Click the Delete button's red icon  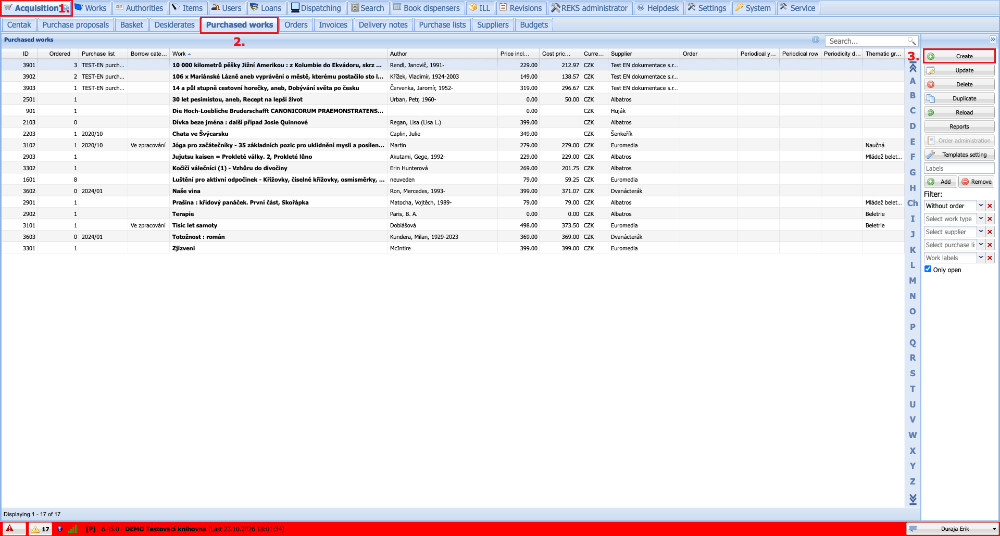(930, 85)
